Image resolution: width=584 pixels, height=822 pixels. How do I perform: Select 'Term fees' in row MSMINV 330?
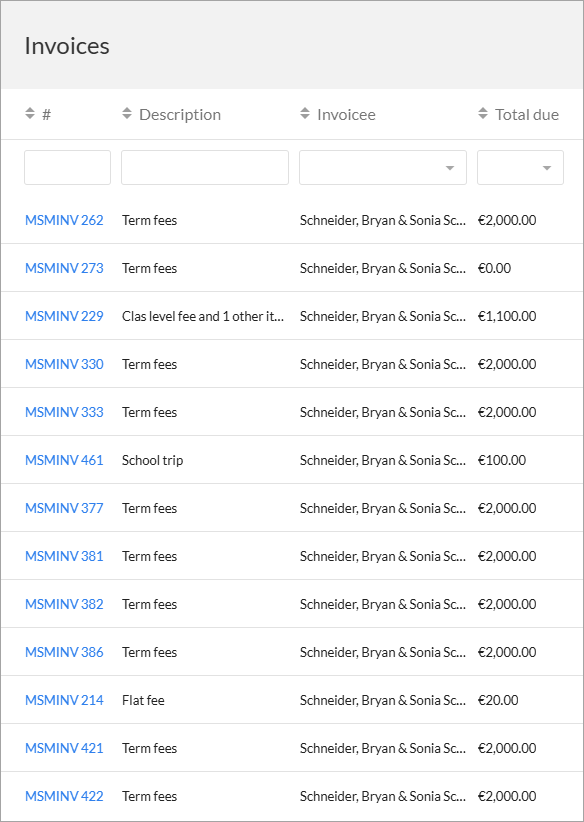coord(149,364)
